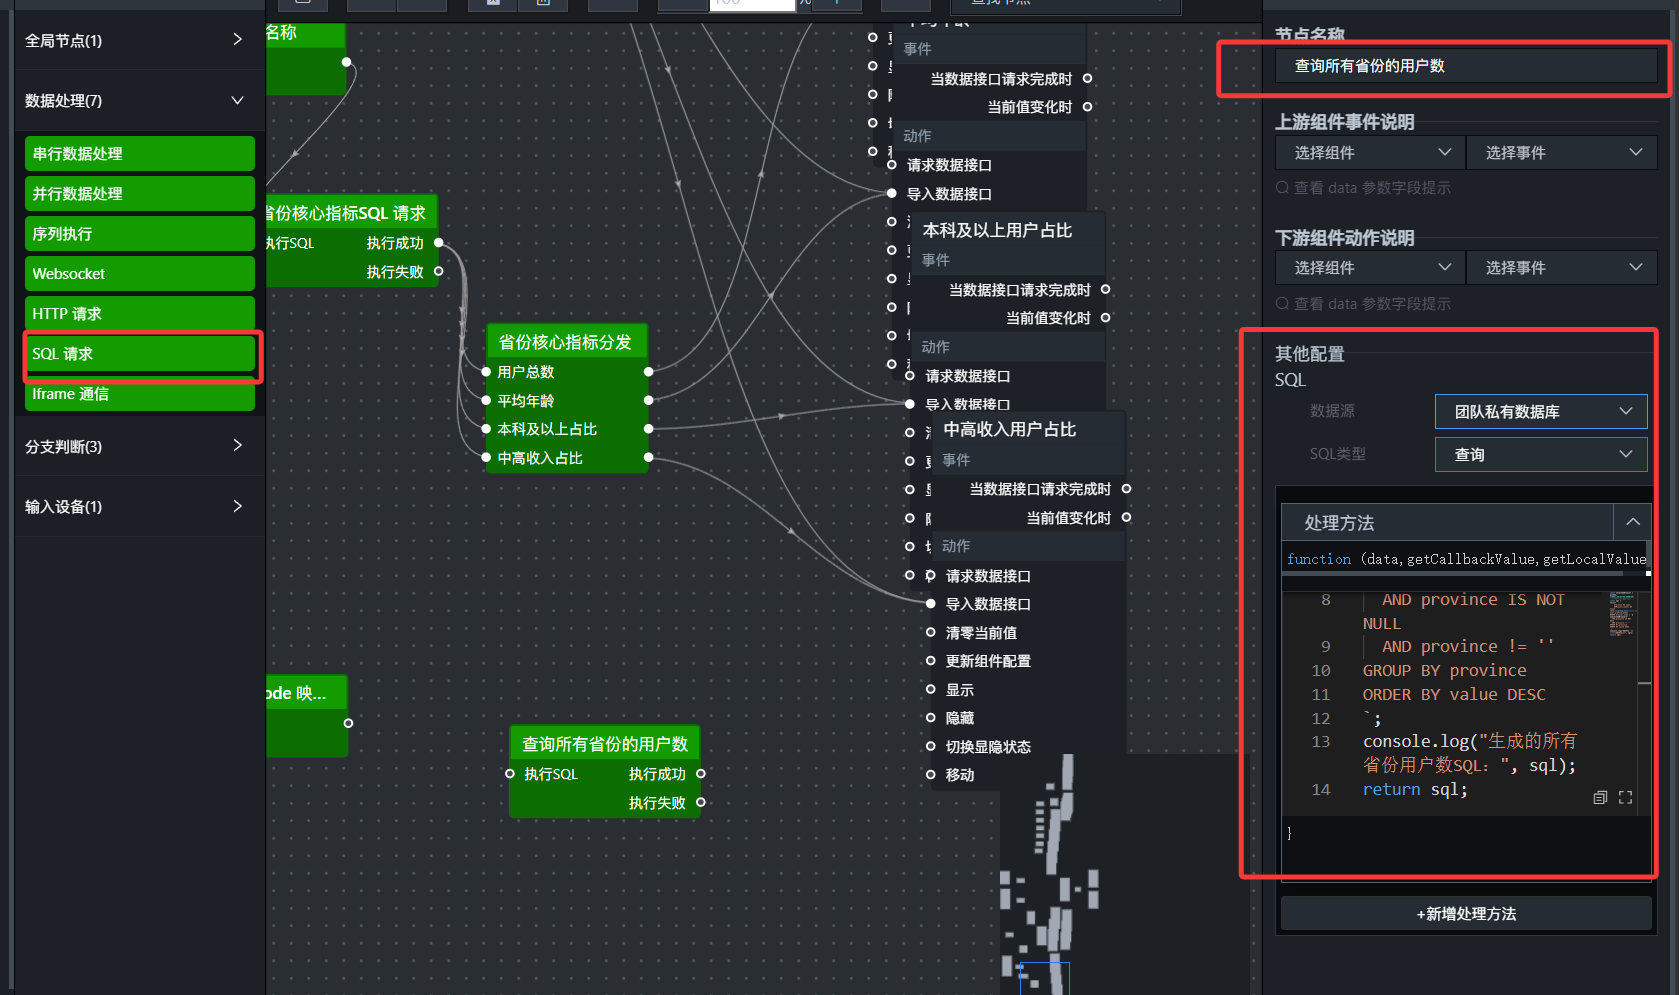Click 移动 action port

pos(931,774)
